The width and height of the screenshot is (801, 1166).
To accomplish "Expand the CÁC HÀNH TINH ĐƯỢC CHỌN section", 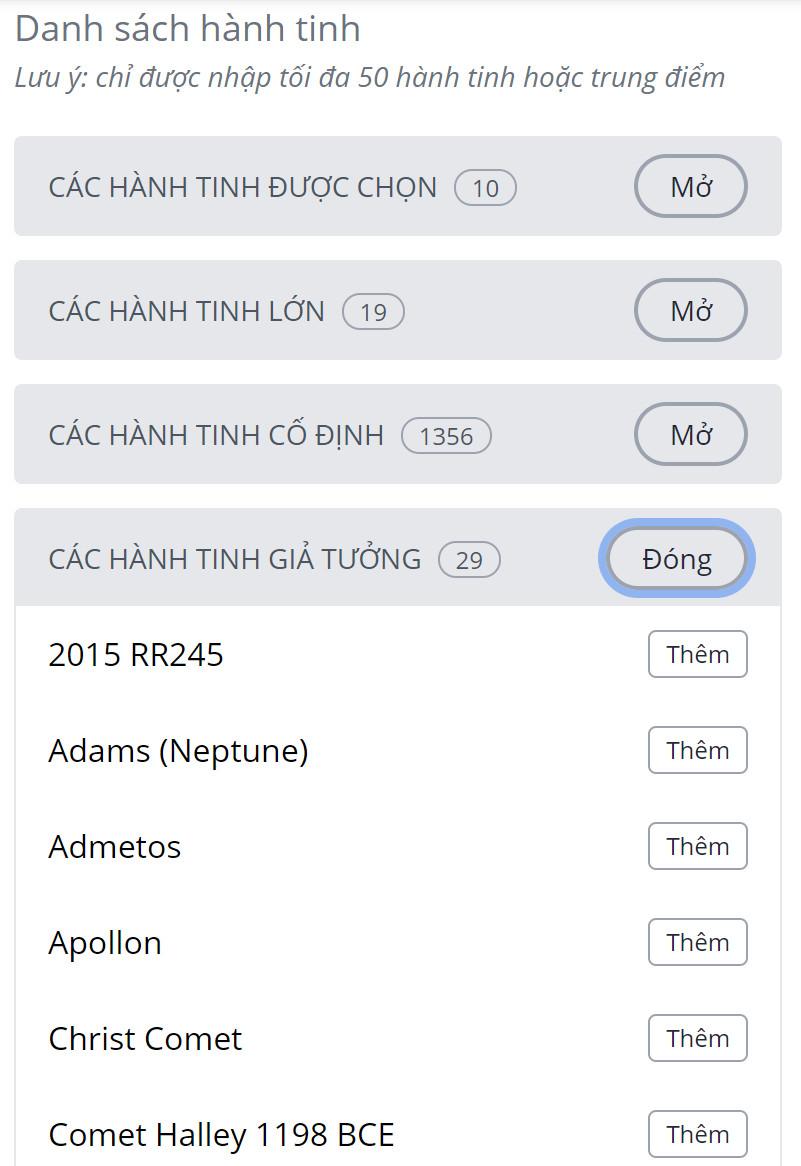I will coord(690,186).
